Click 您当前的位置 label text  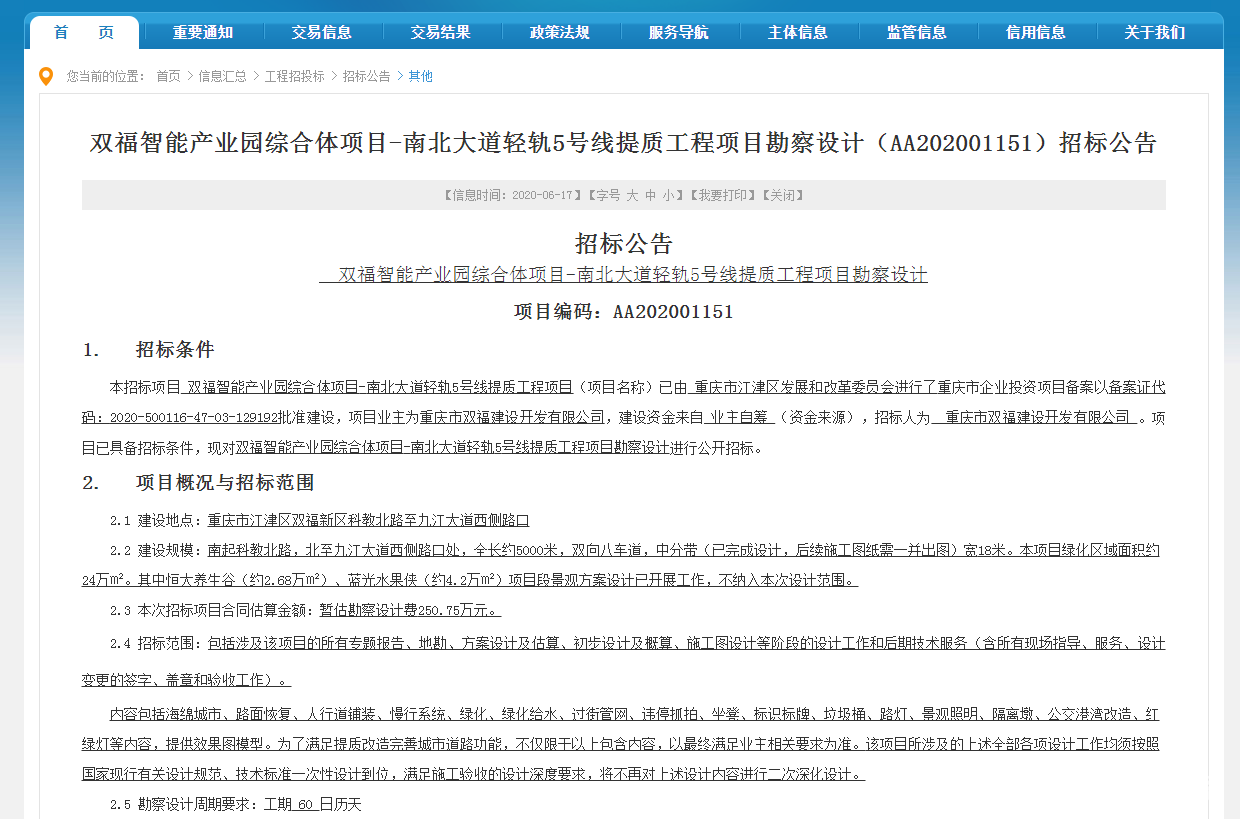[x=106, y=76]
